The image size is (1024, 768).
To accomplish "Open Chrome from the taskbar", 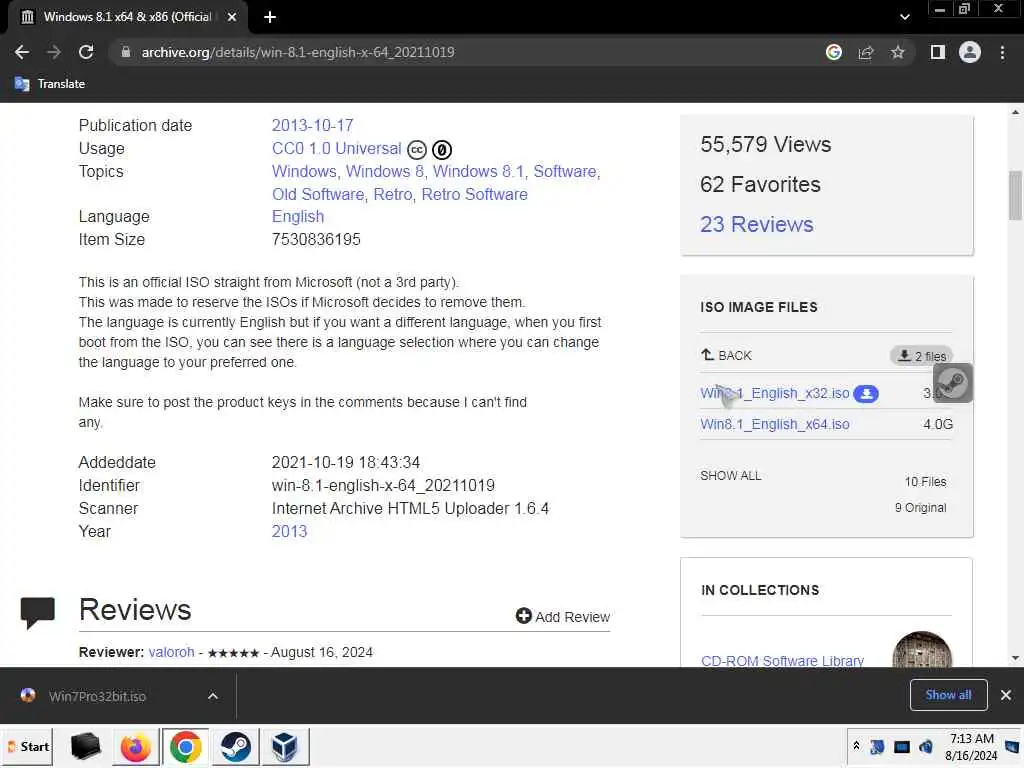I will 185,746.
